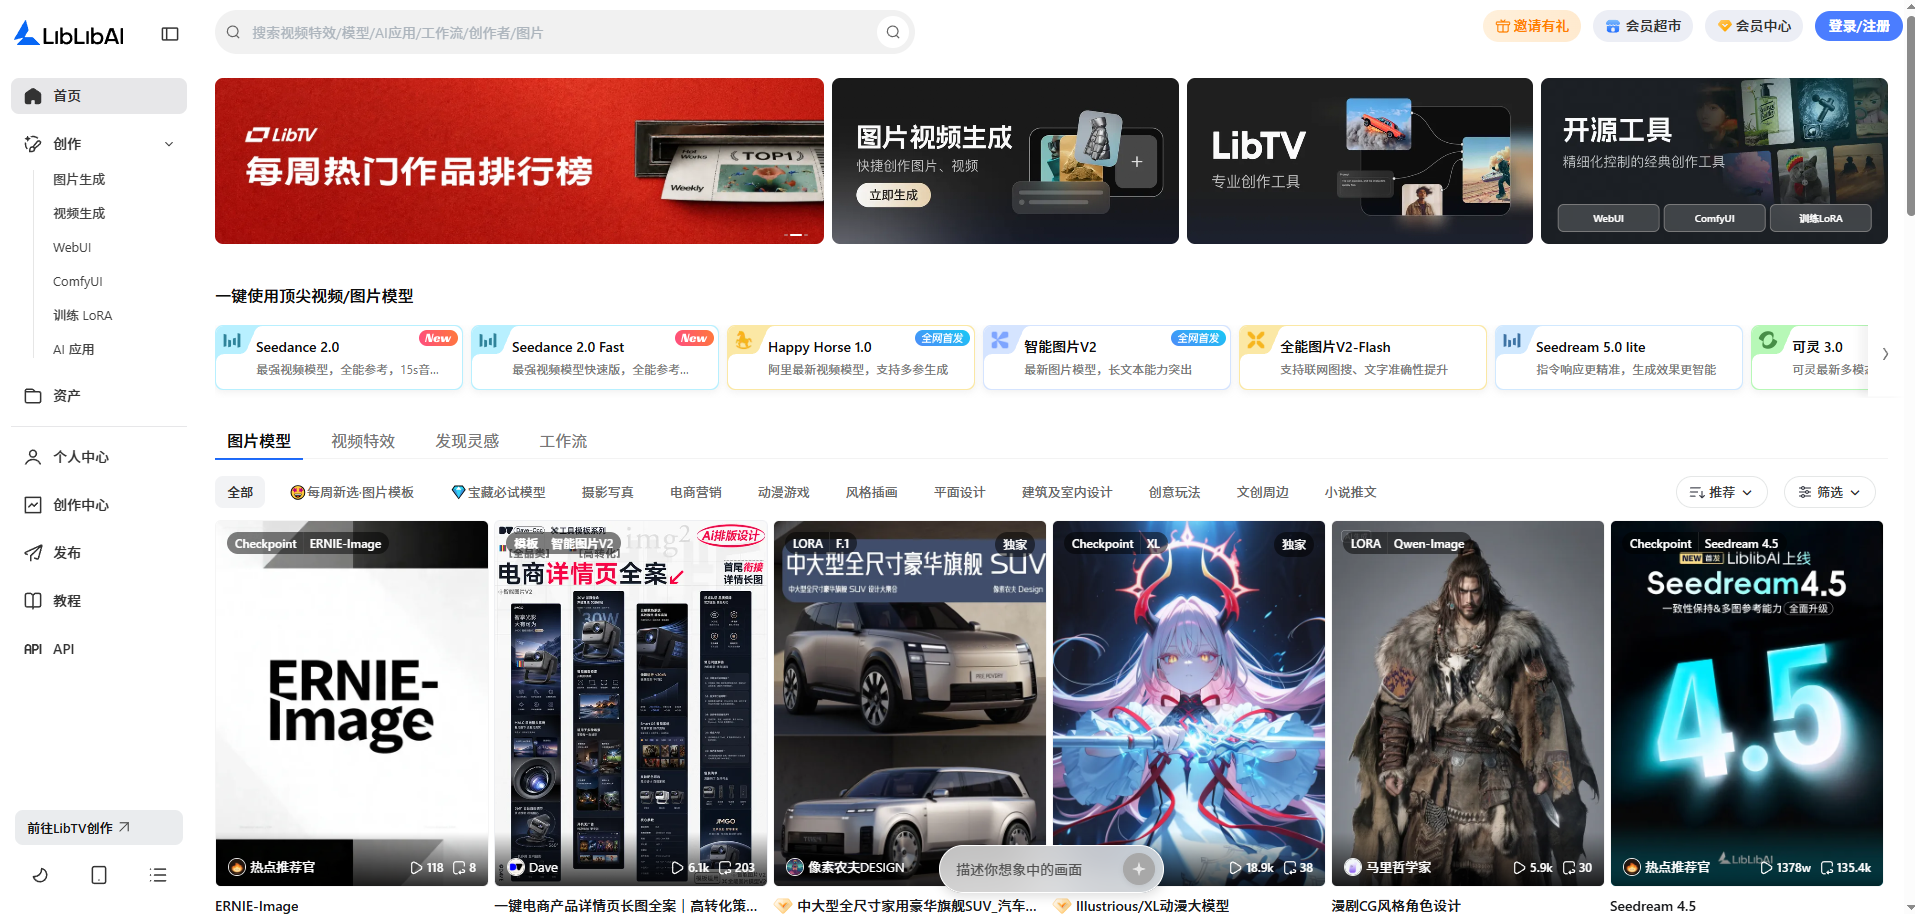Switch to 图片模型 tab
This screenshot has height=914, width=1915.
pyautogui.click(x=259, y=441)
